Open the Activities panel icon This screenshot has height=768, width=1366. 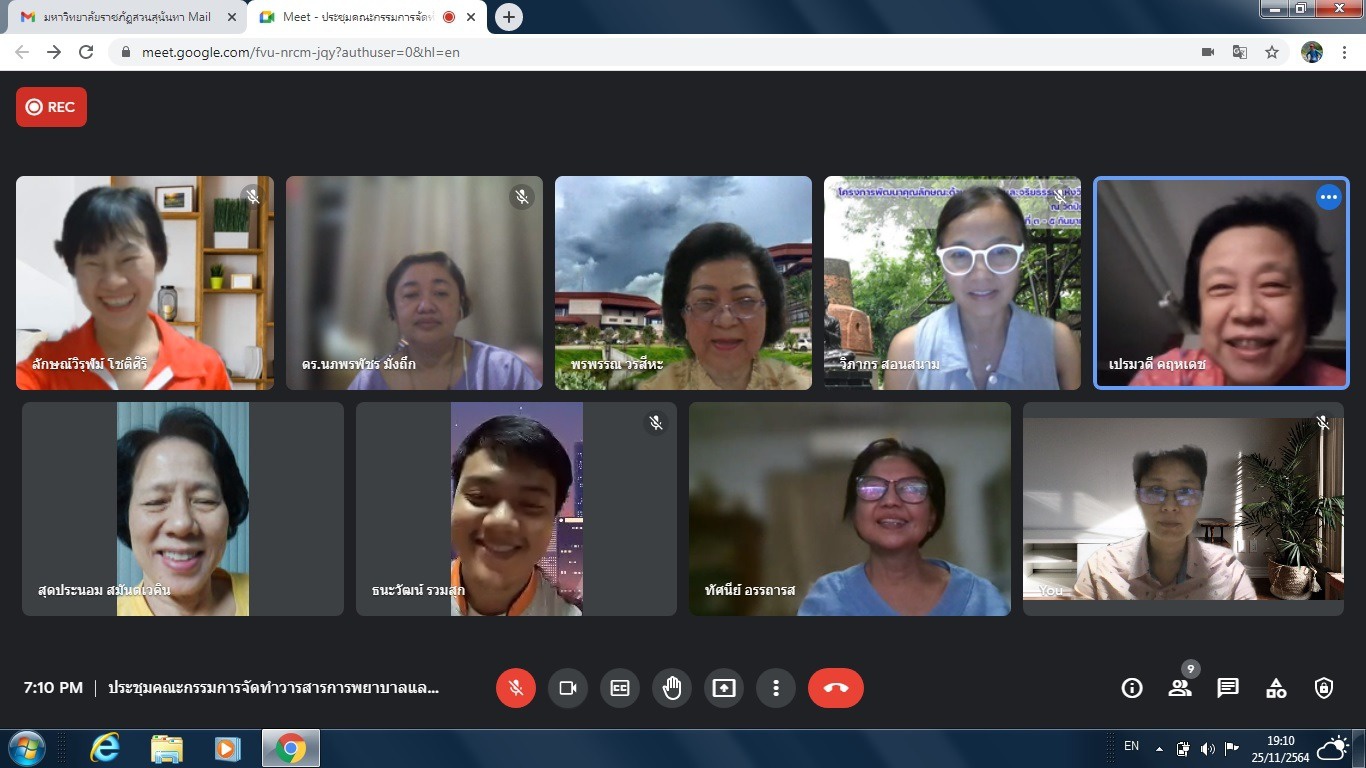[x=1276, y=688]
